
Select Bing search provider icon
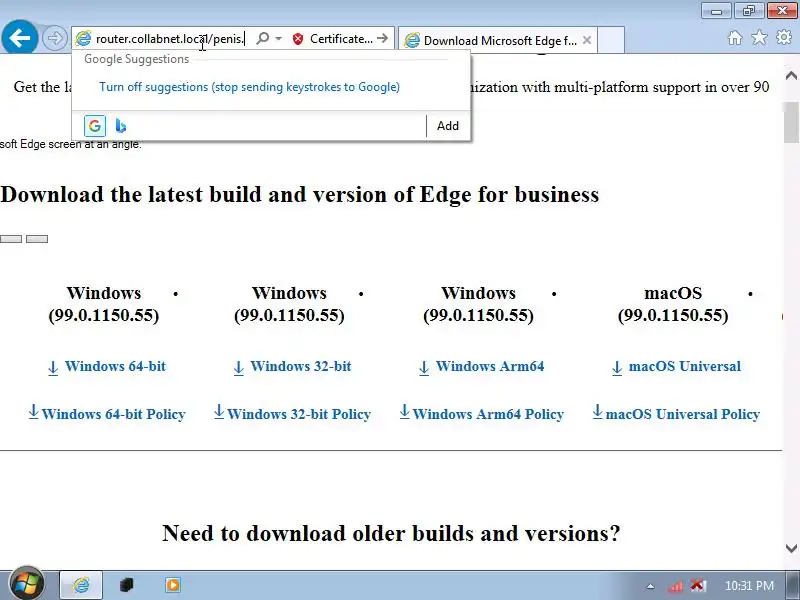click(x=120, y=126)
